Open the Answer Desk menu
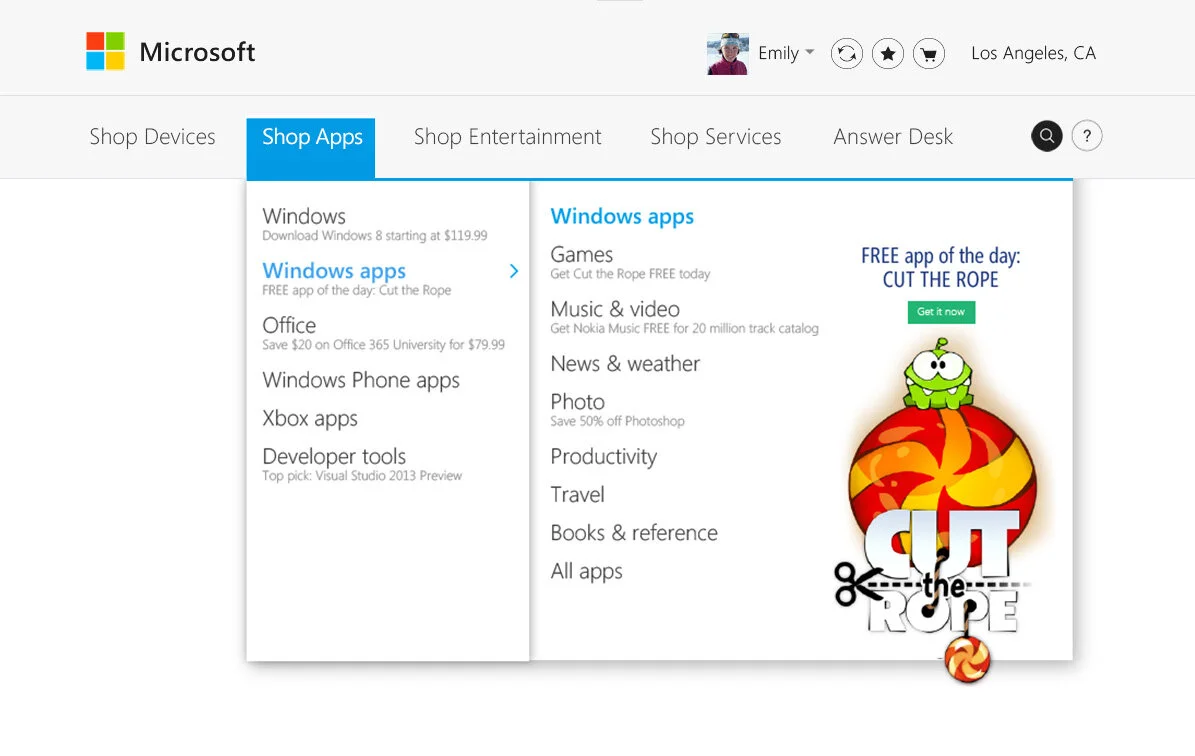This screenshot has height=756, width=1195. pyautogui.click(x=893, y=136)
